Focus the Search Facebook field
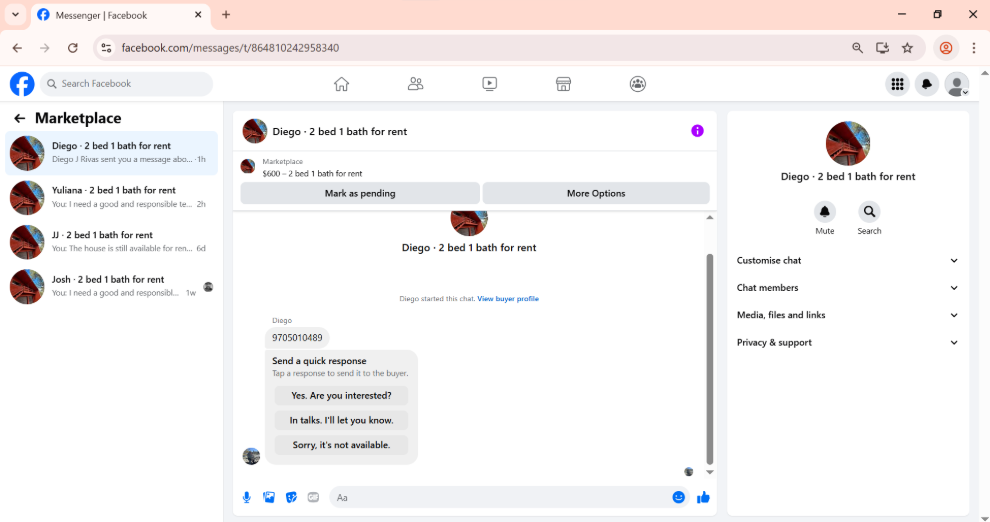990x522 pixels. tap(127, 84)
